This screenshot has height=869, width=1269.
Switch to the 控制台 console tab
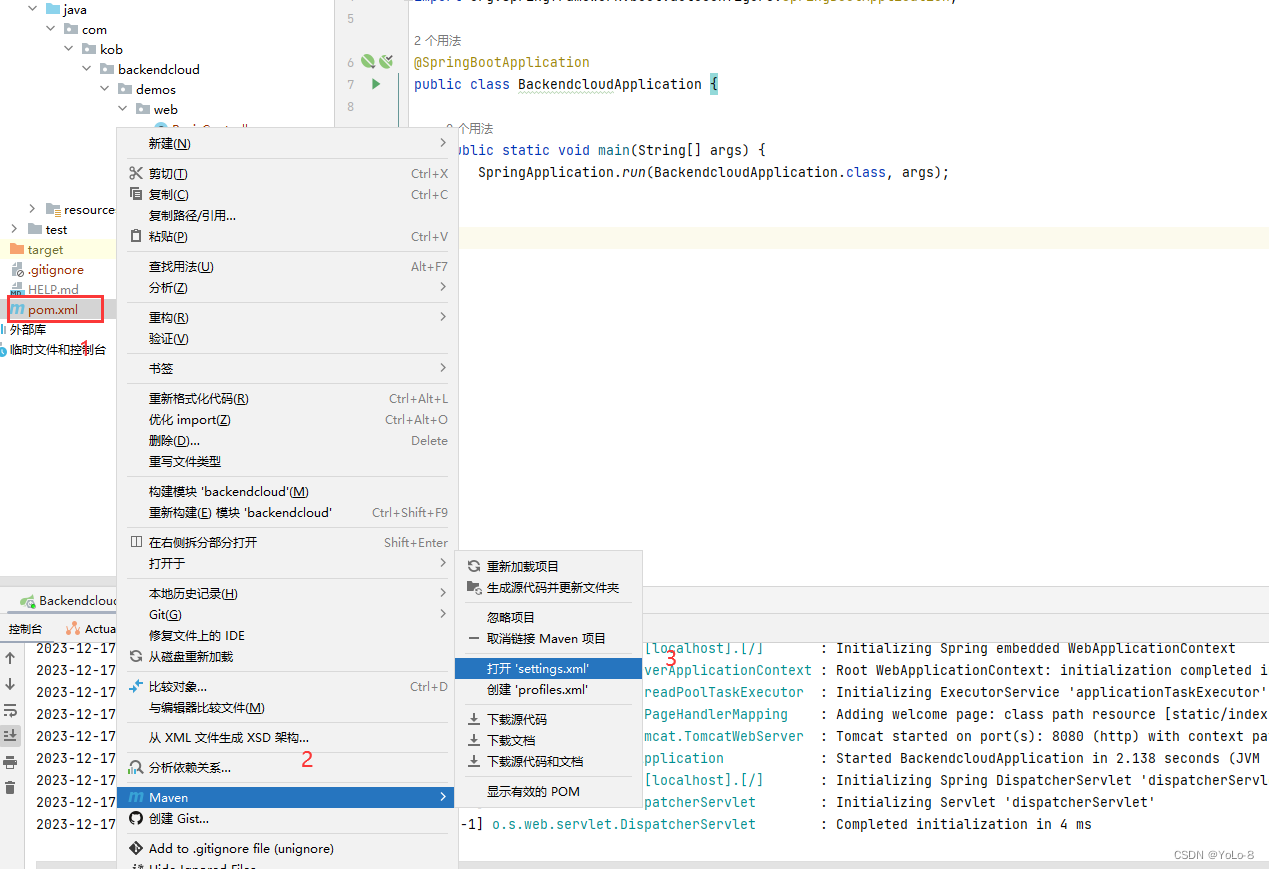point(25,629)
